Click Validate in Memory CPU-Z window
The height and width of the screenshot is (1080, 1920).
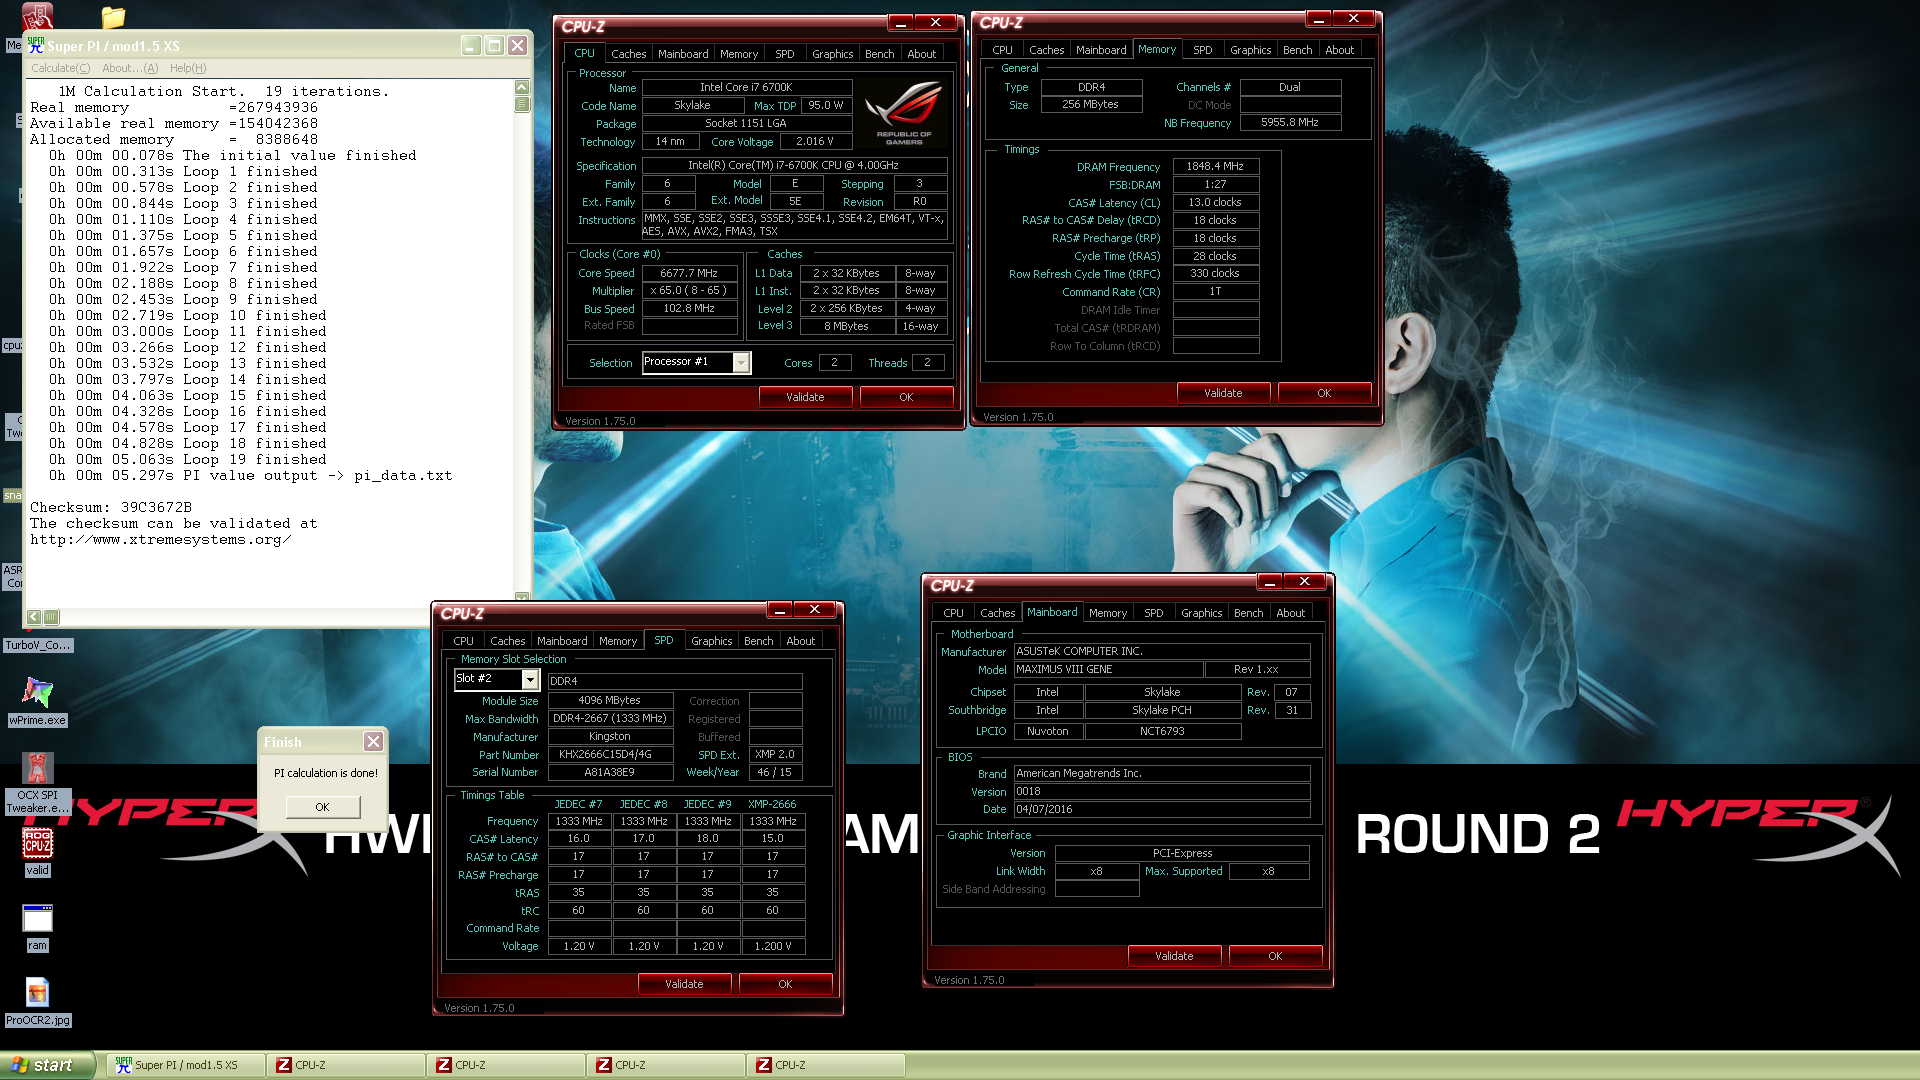click(1223, 393)
